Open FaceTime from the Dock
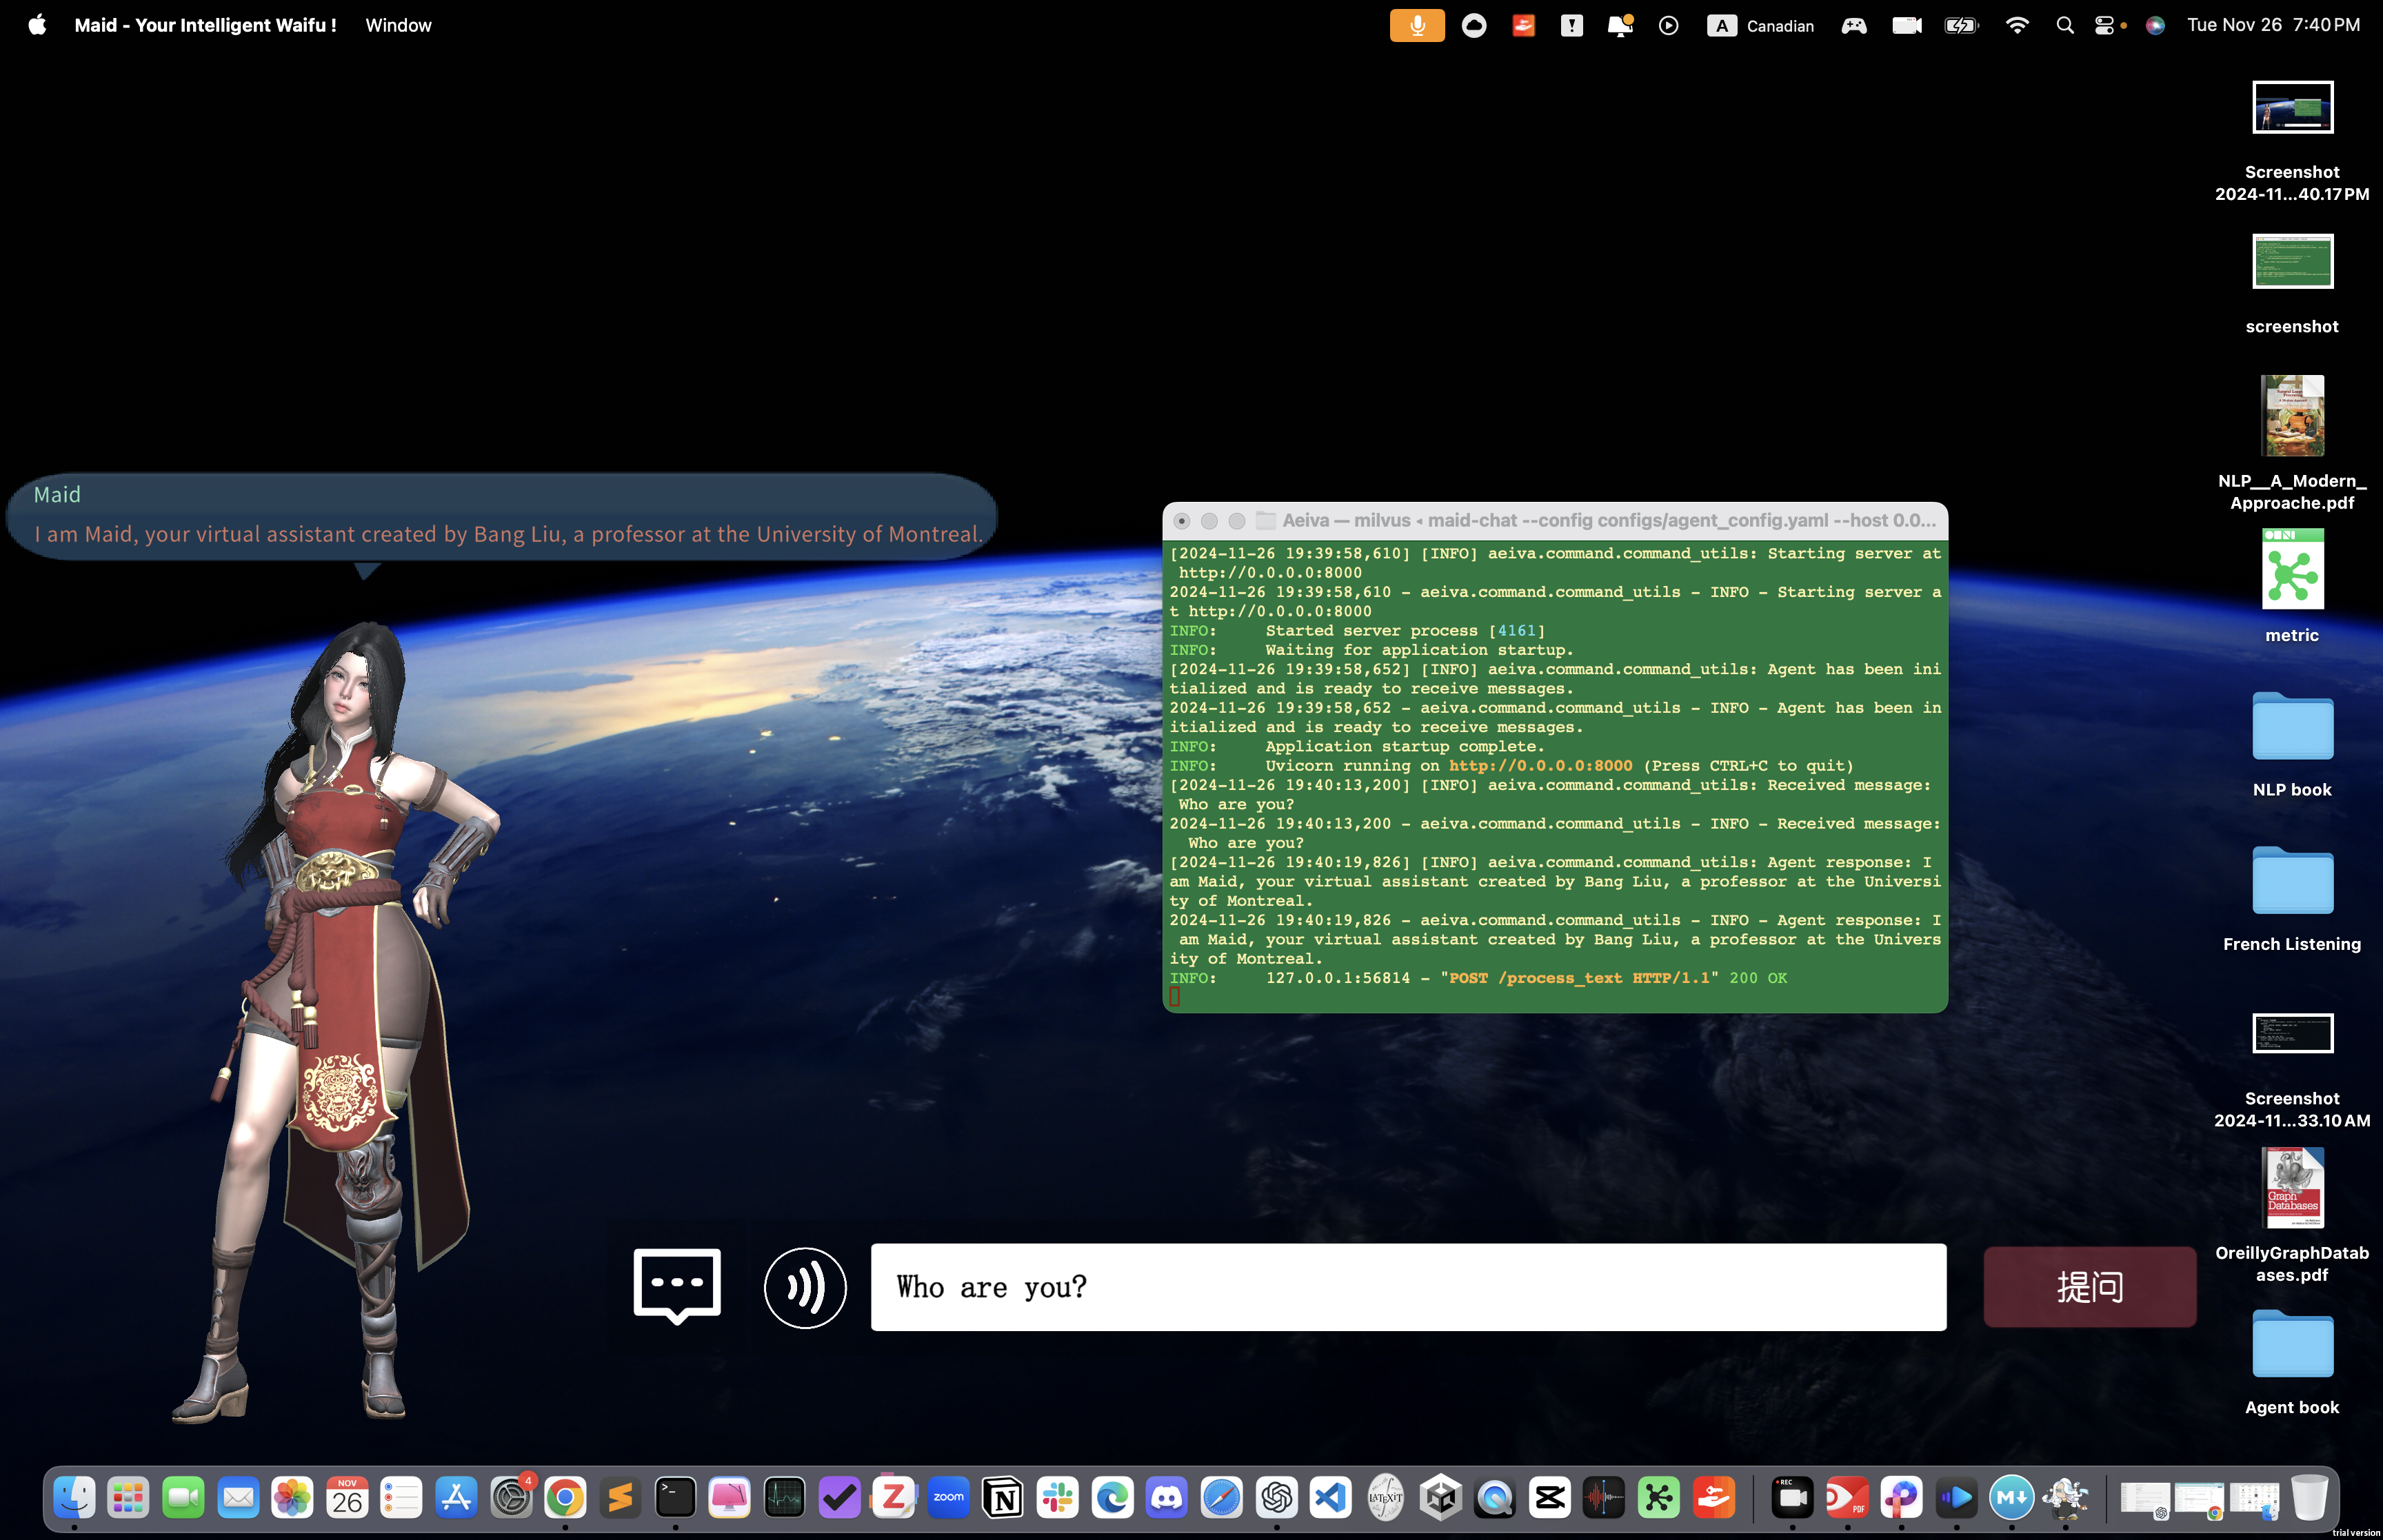 pos(183,1497)
